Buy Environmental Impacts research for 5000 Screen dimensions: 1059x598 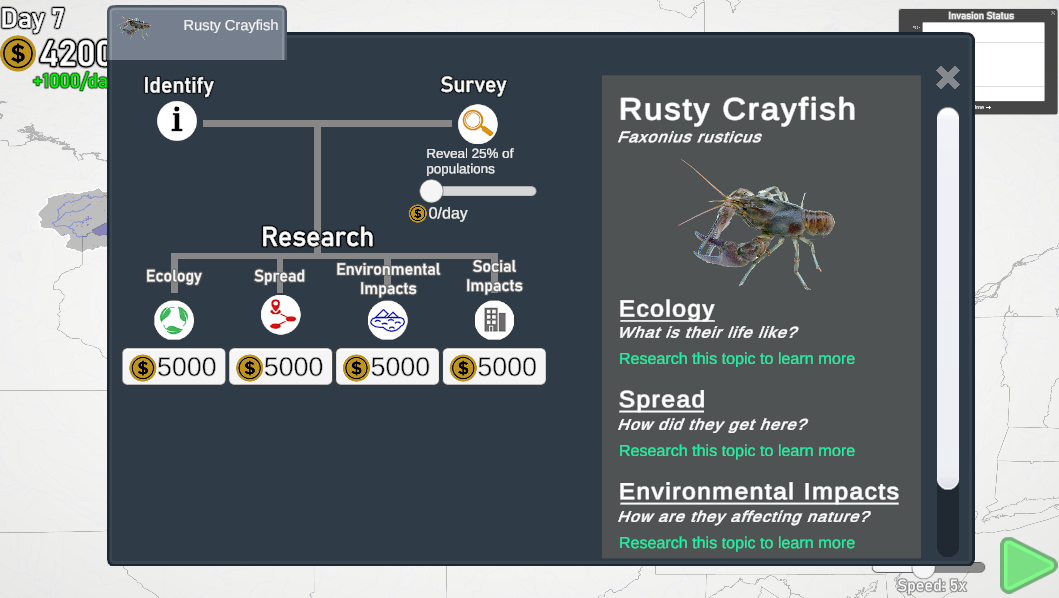click(x=387, y=367)
